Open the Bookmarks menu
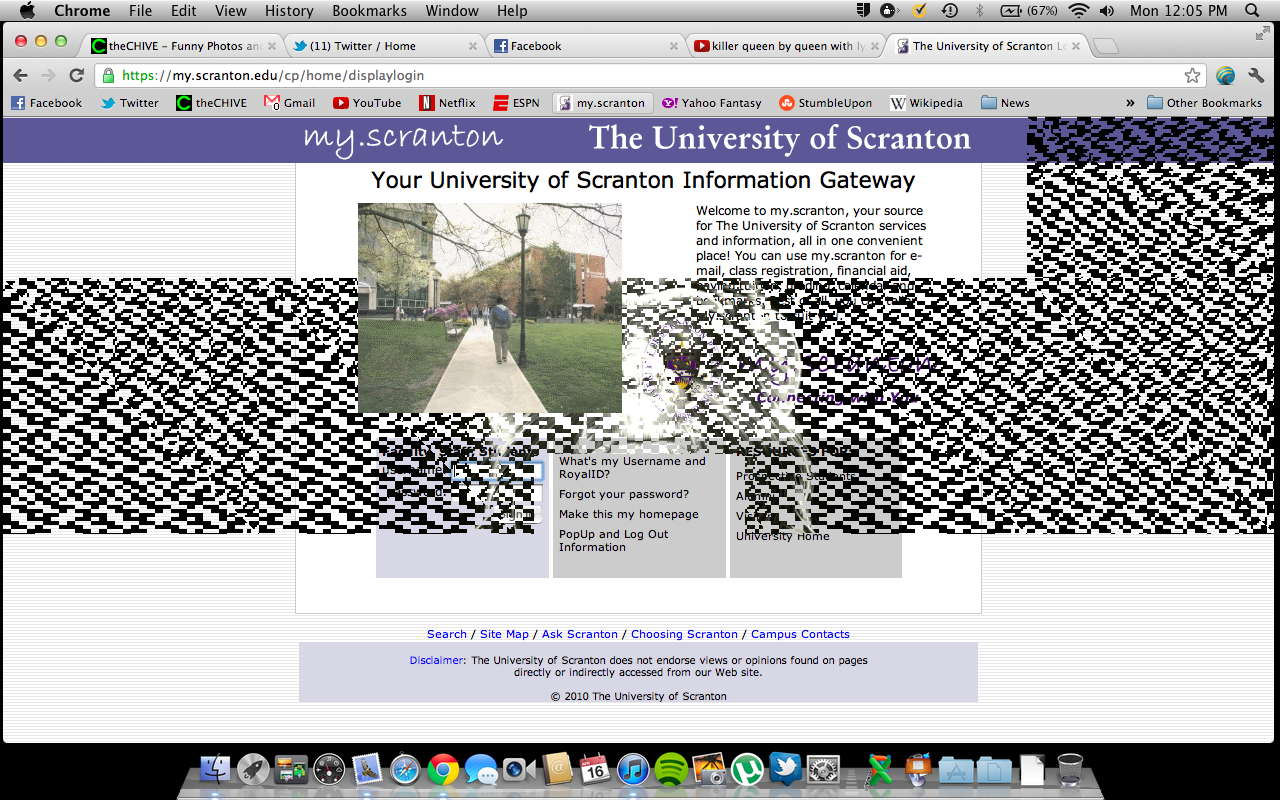Screen dimensions: 1280x800 pyautogui.click(x=369, y=11)
